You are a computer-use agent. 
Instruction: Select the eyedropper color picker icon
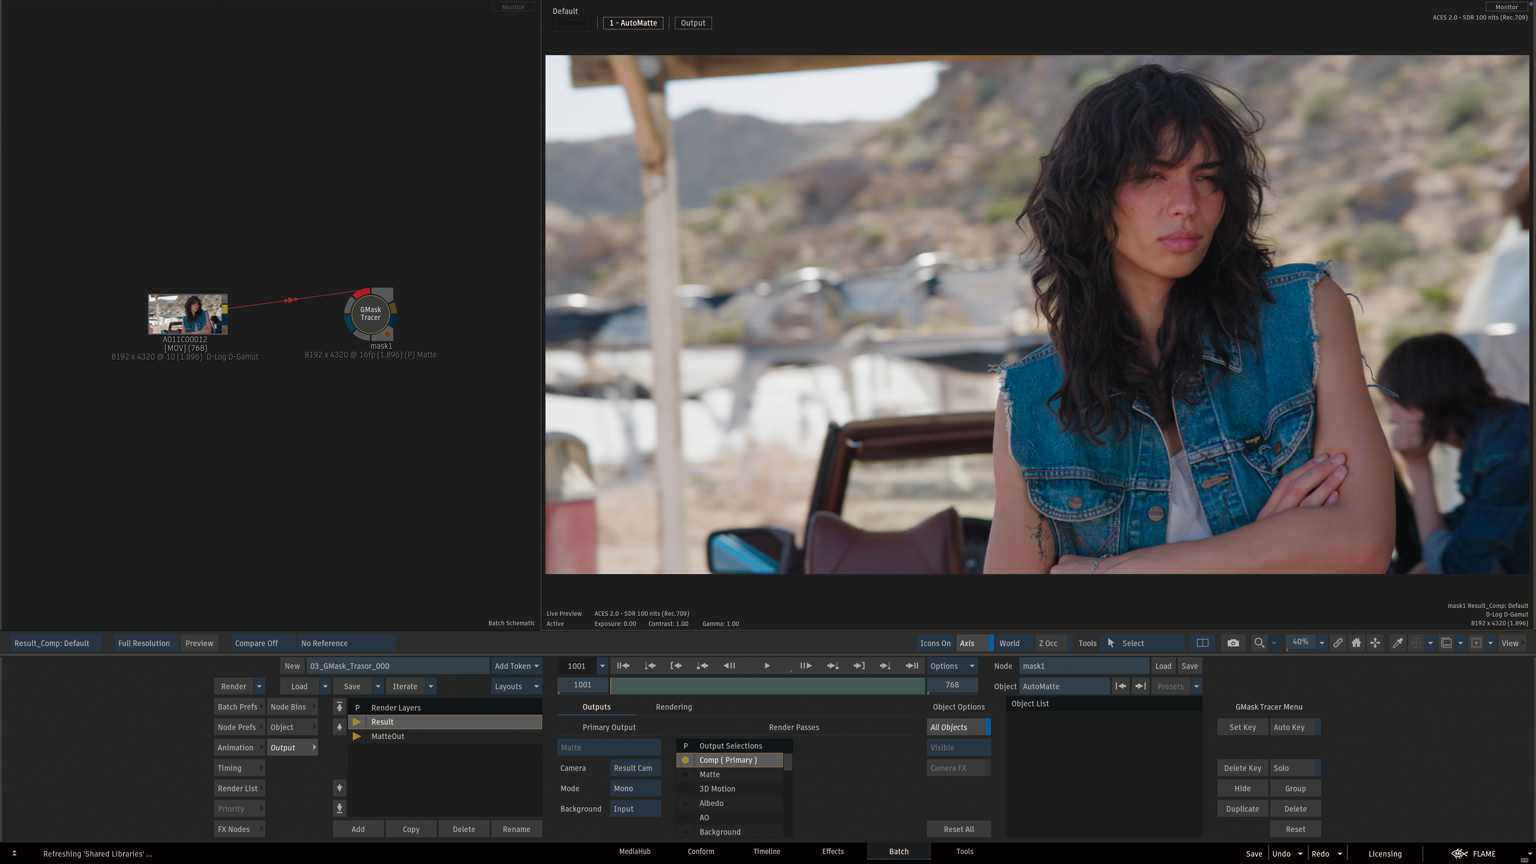pyautogui.click(x=1398, y=643)
